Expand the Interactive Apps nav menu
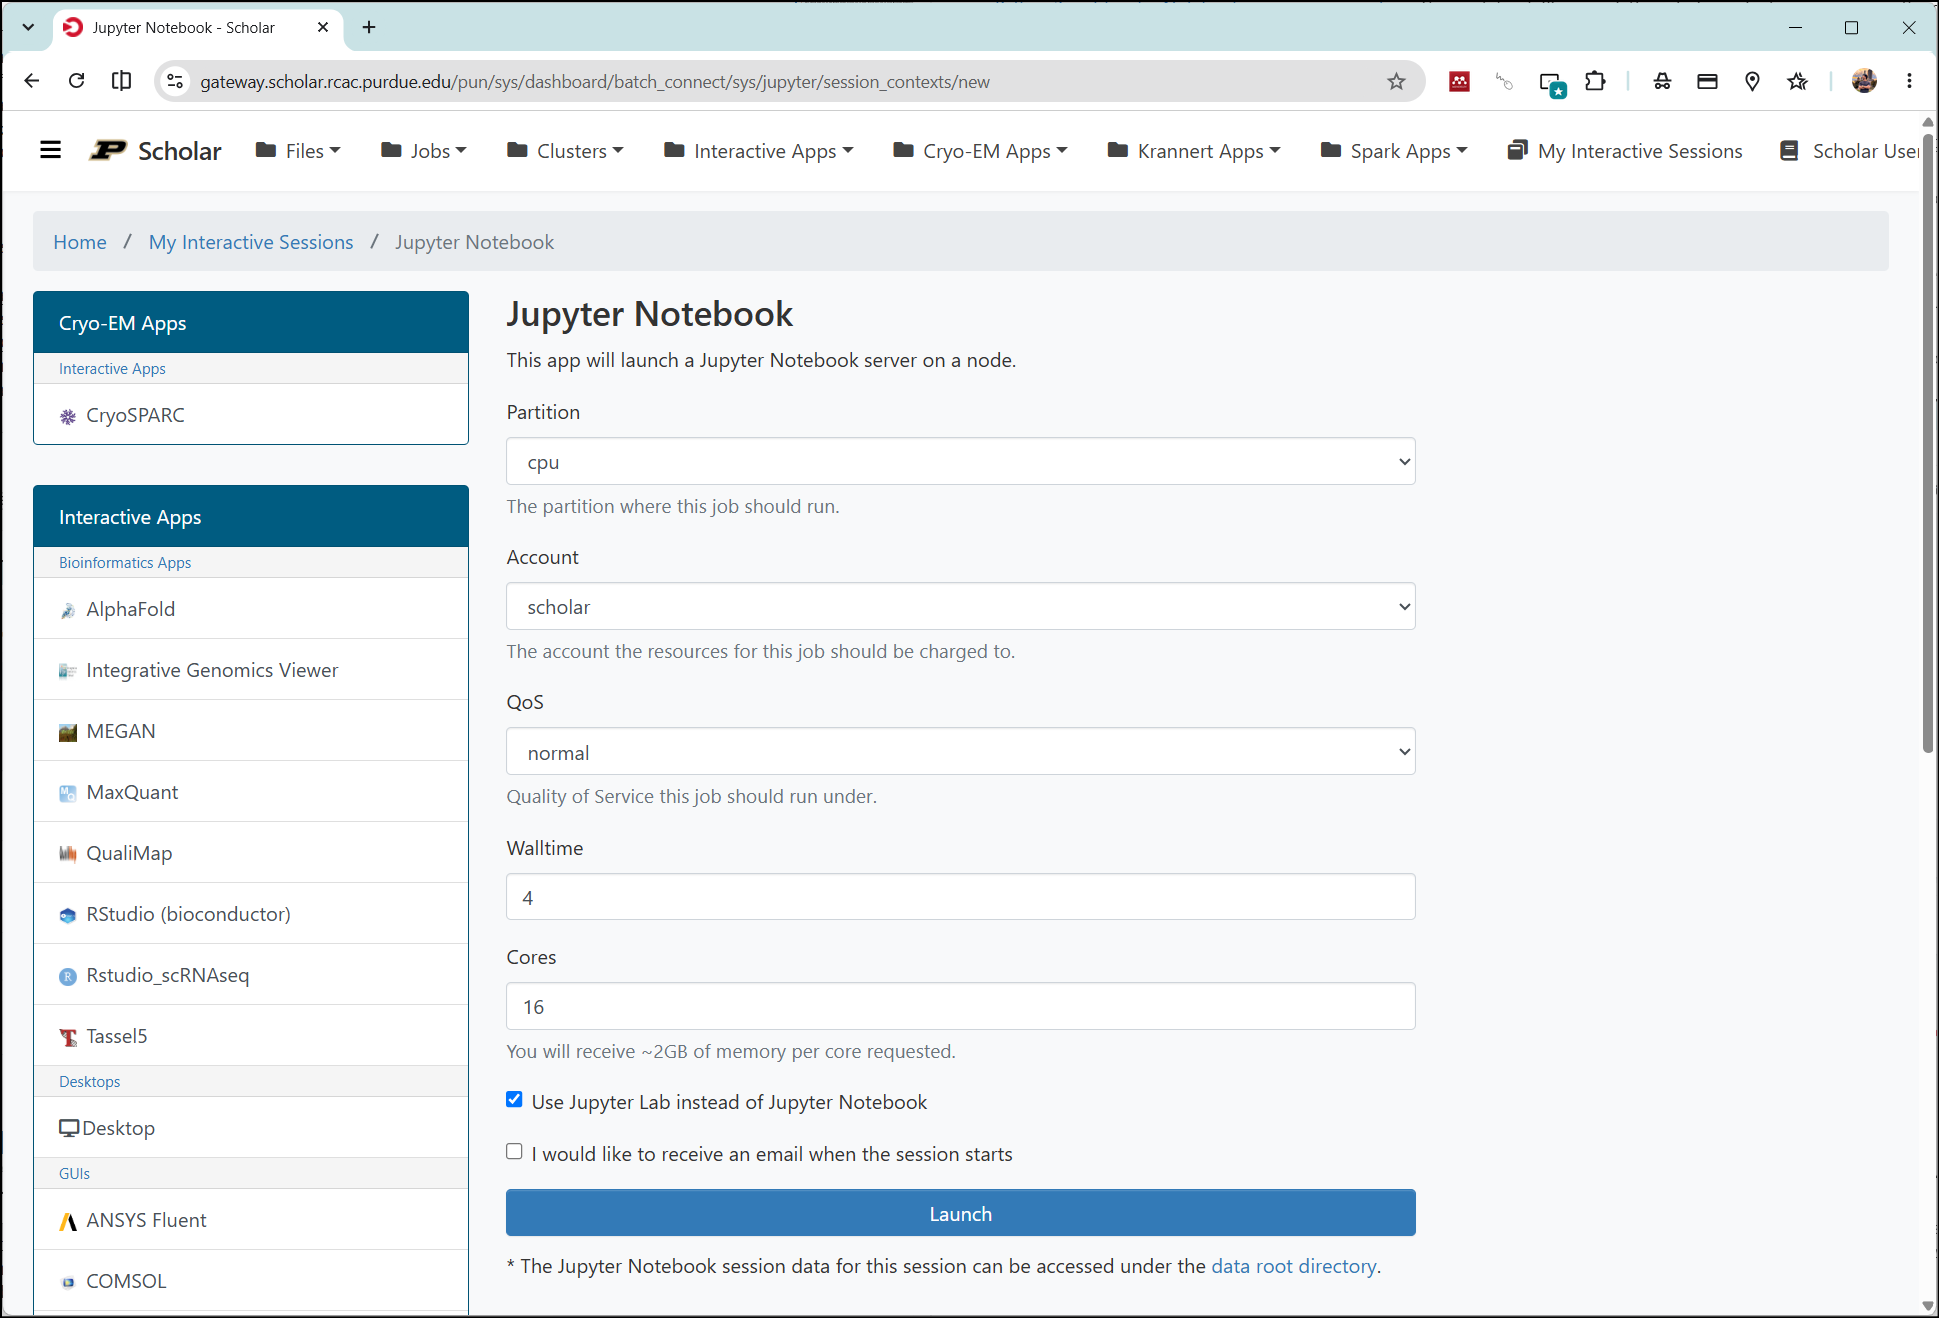 [x=758, y=150]
